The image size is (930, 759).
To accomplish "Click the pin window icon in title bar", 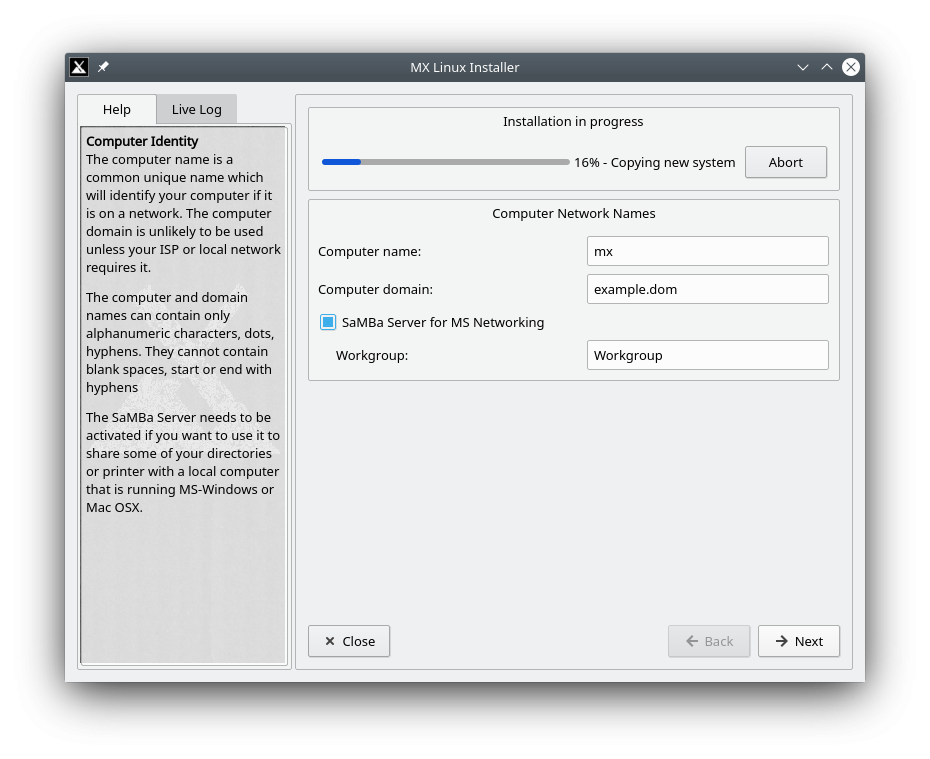I will (x=103, y=67).
